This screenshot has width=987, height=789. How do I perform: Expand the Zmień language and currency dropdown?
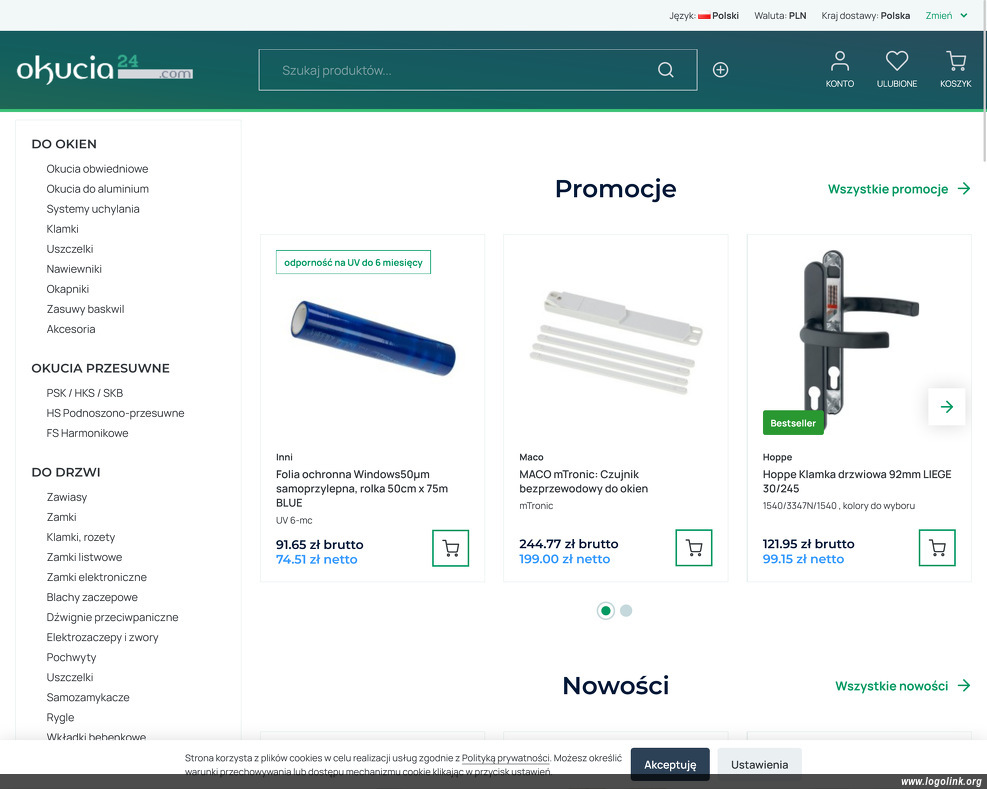(x=946, y=16)
